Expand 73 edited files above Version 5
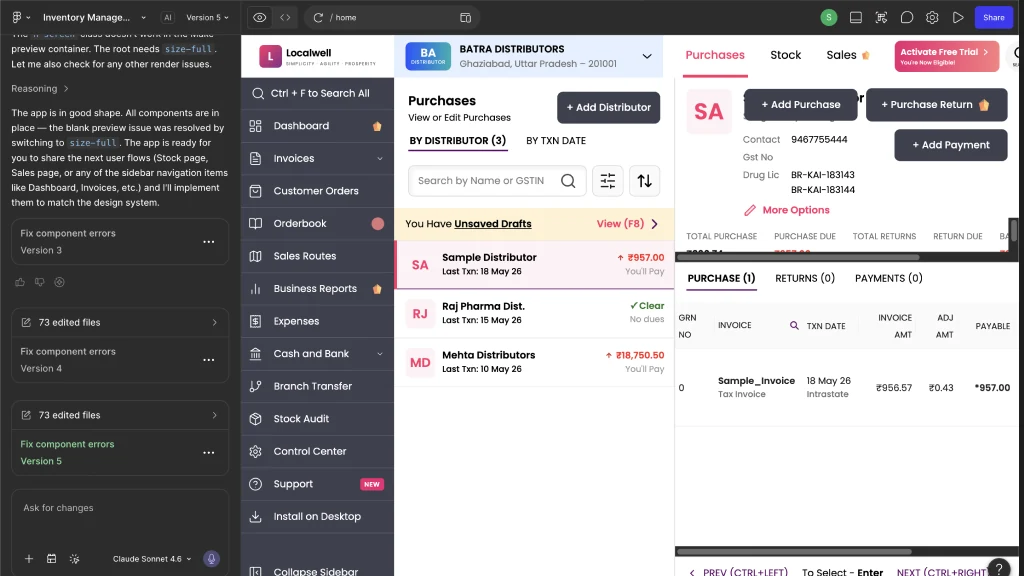Screen dimensions: 1024x576 [x=120, y=415]
